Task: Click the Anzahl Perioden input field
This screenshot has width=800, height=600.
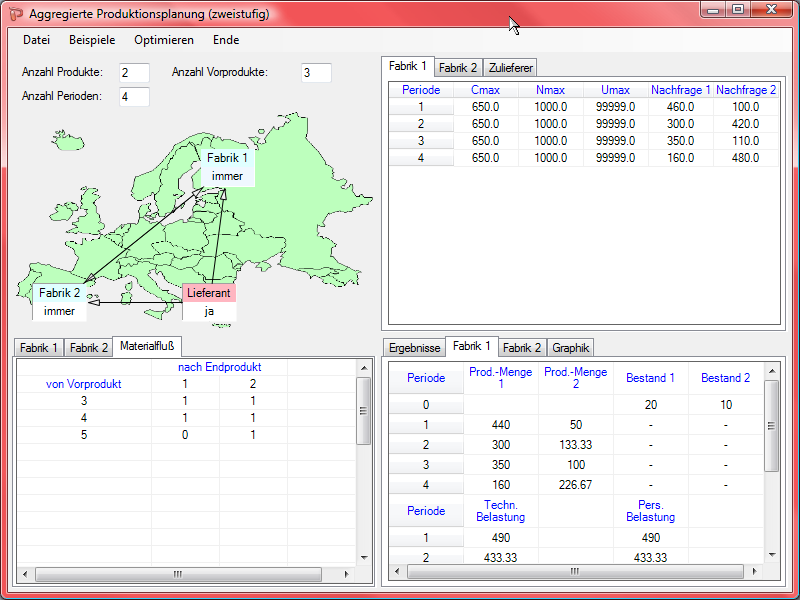Action: 134,97
